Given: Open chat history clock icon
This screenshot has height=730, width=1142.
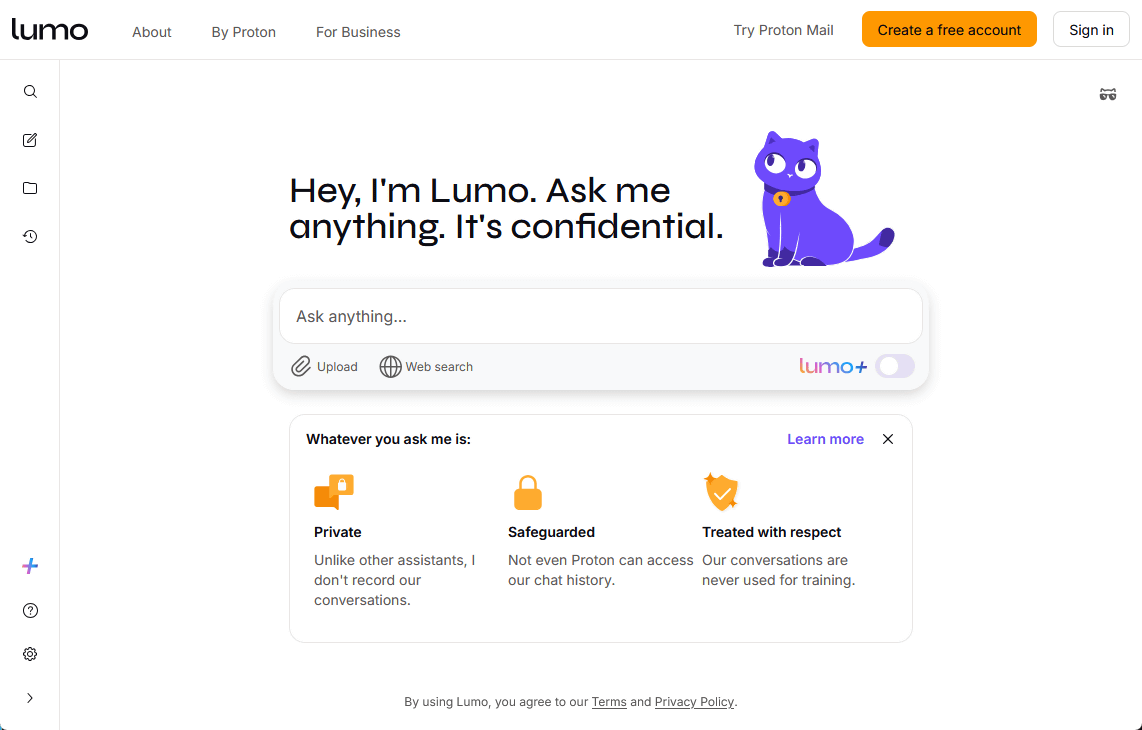Looking at the screenshot, I should [30, 237].
